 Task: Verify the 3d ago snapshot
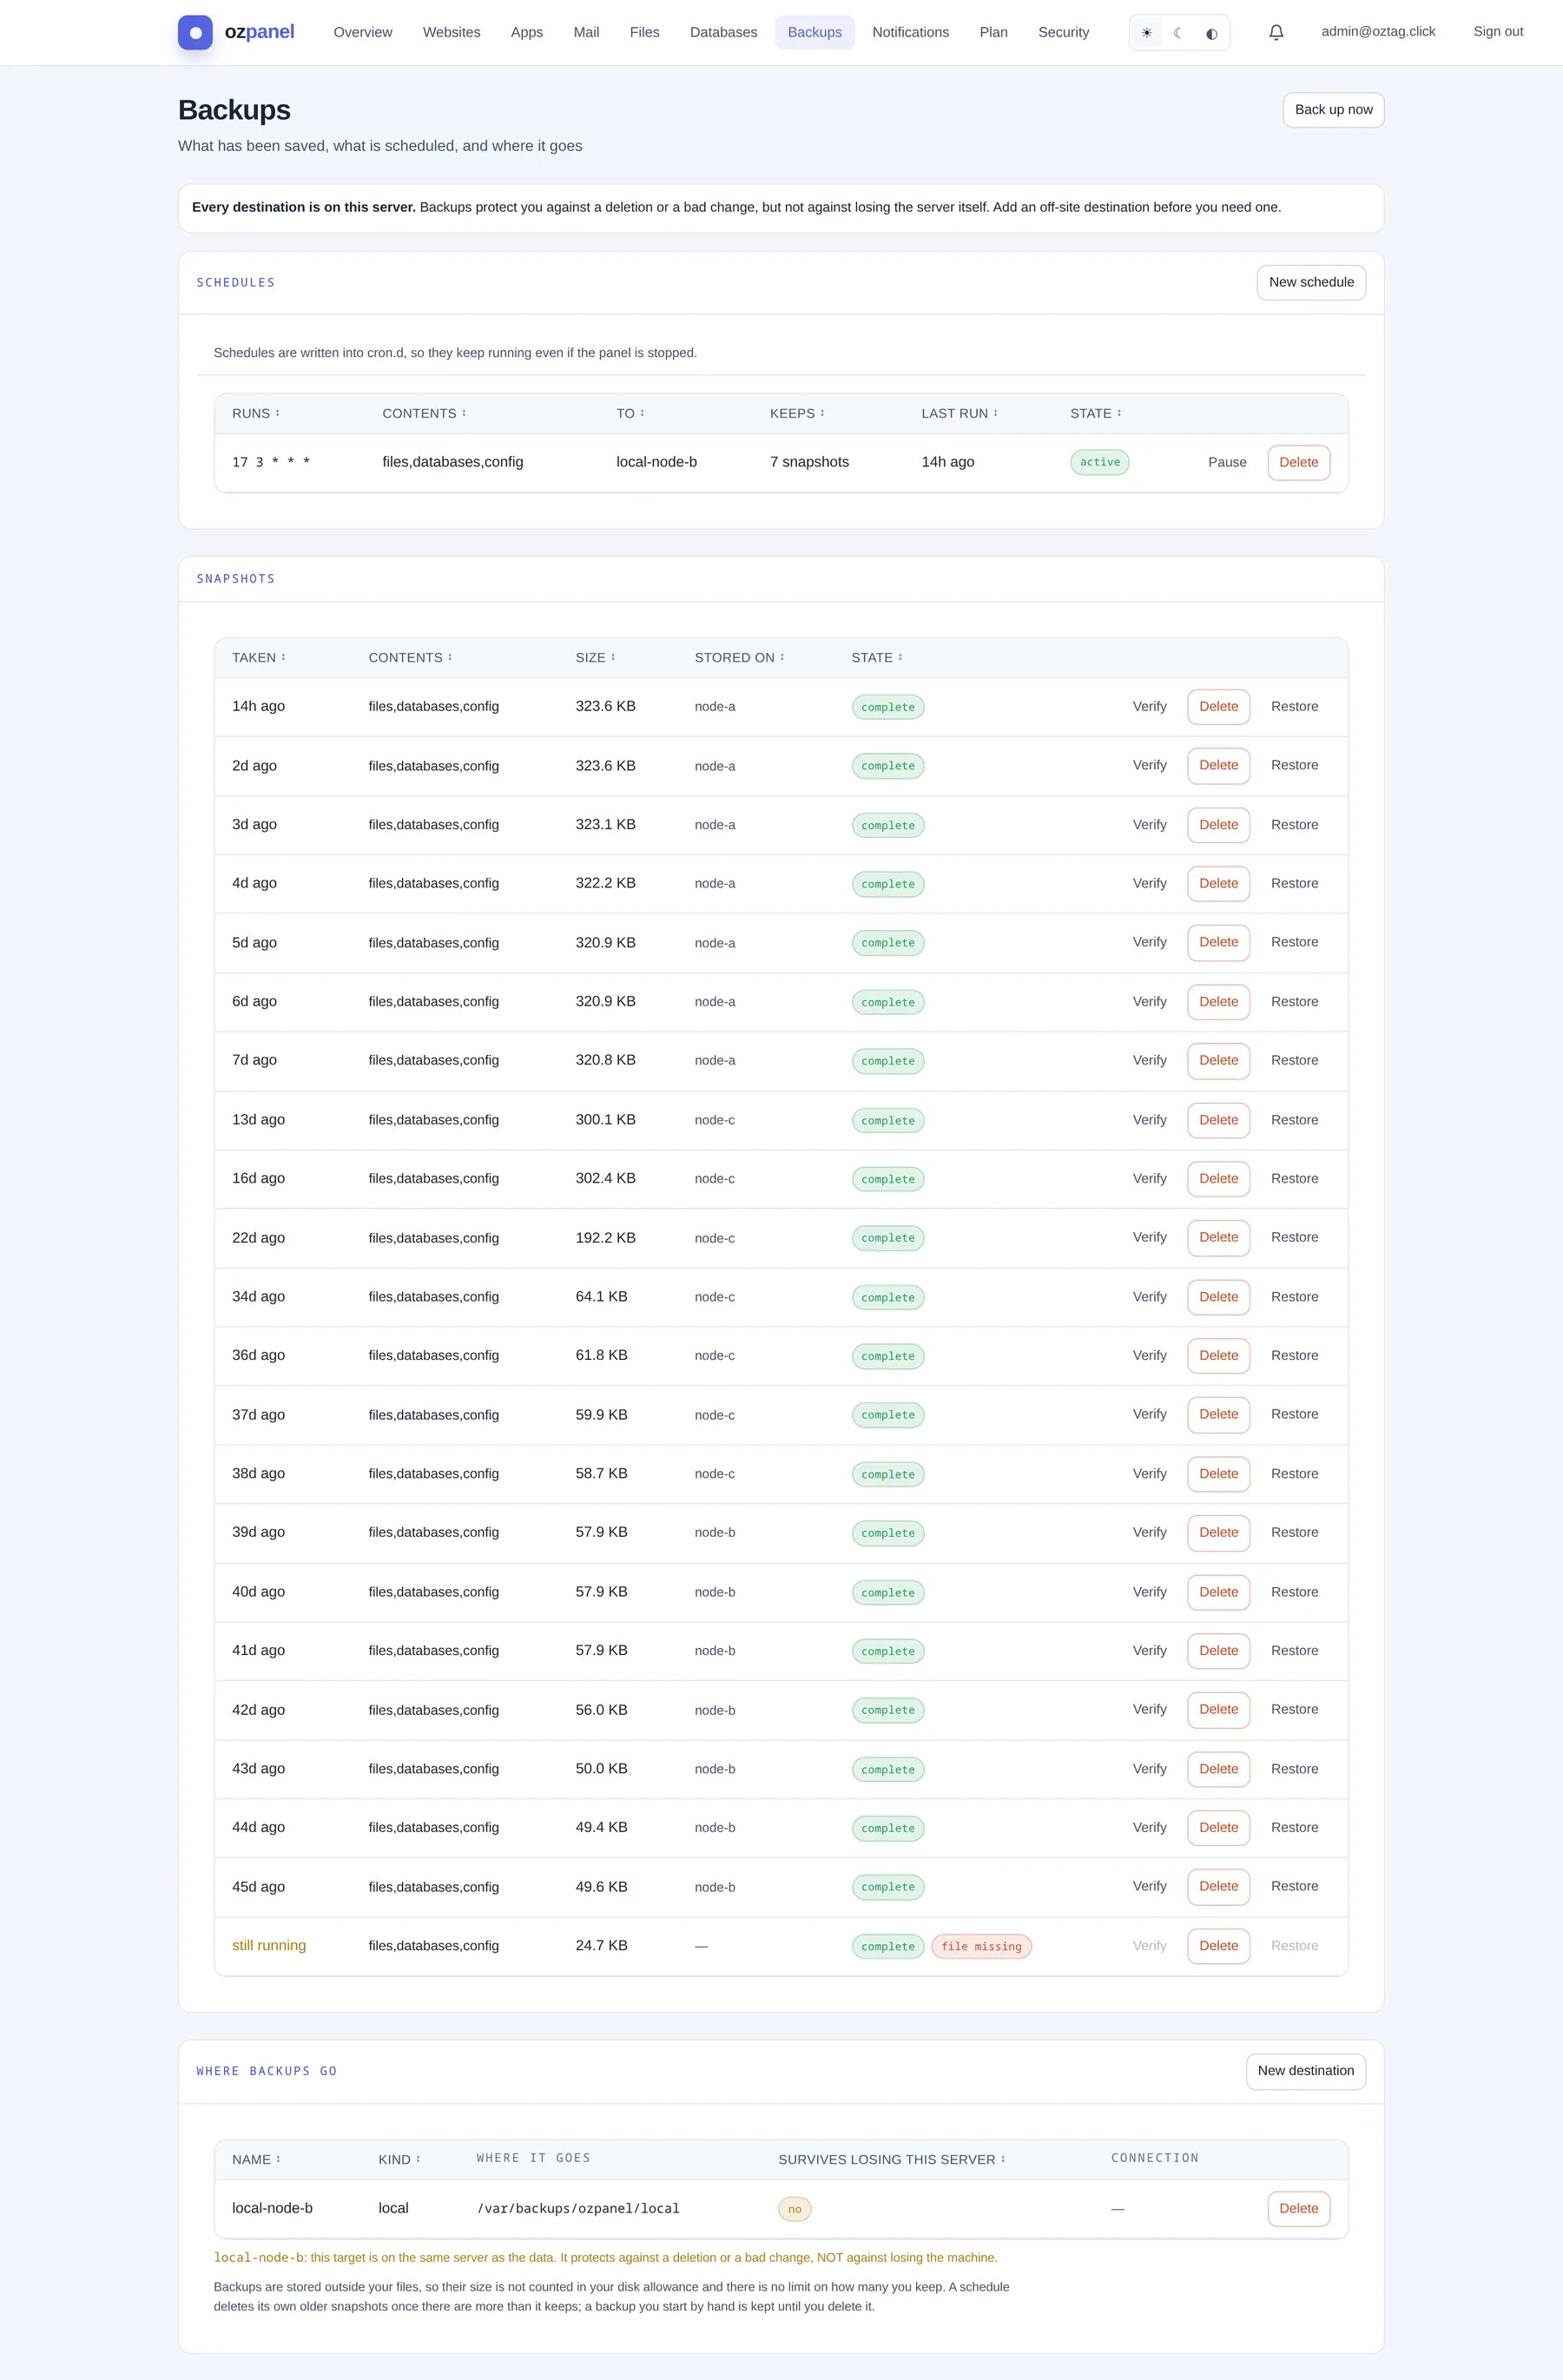pyautogui.click(x=1149, y=825)
